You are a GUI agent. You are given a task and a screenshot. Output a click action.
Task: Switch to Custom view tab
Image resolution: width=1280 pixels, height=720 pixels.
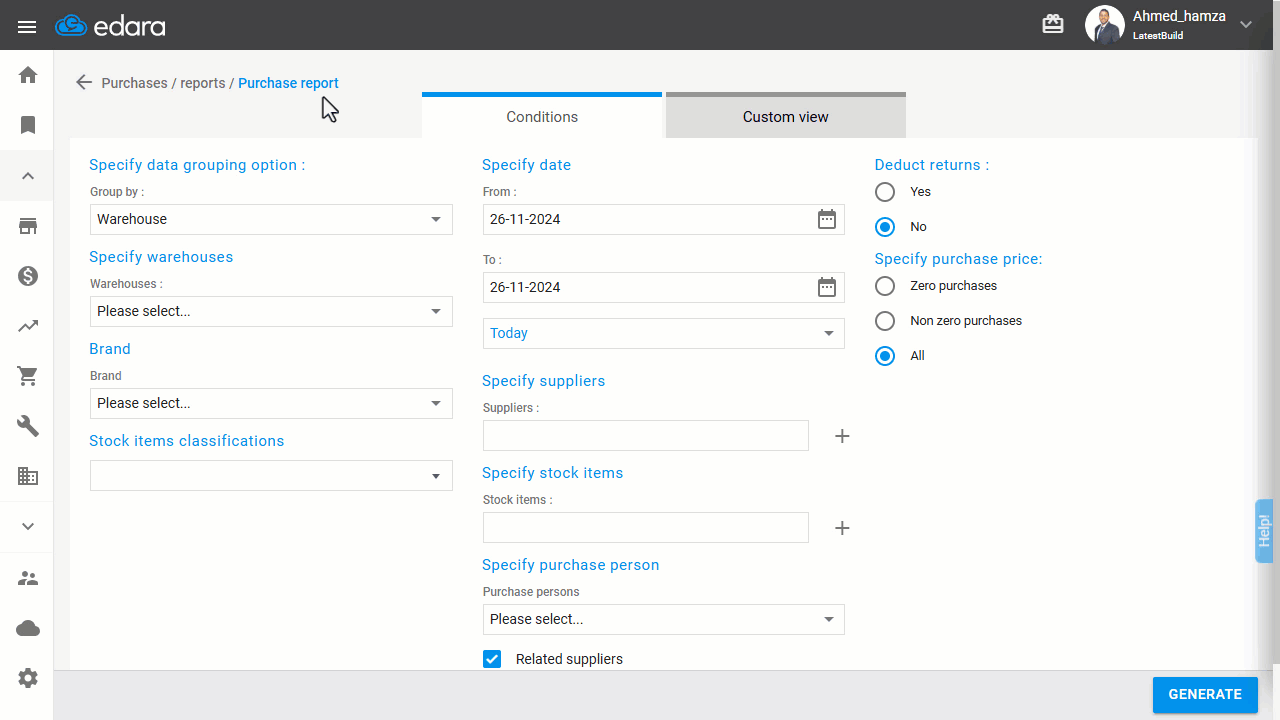click(x=786, y=115)
